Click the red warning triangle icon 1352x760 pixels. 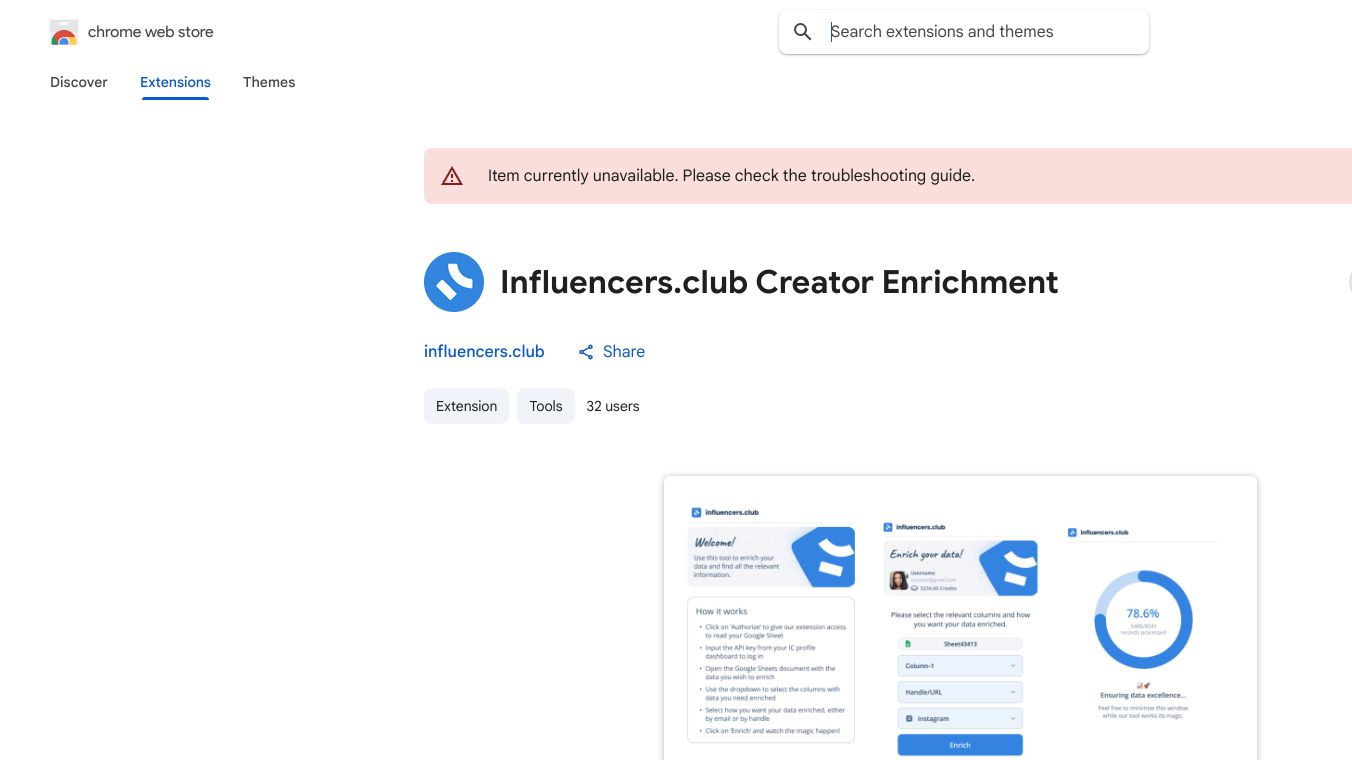pyautogui.click(x=452, y=177)
